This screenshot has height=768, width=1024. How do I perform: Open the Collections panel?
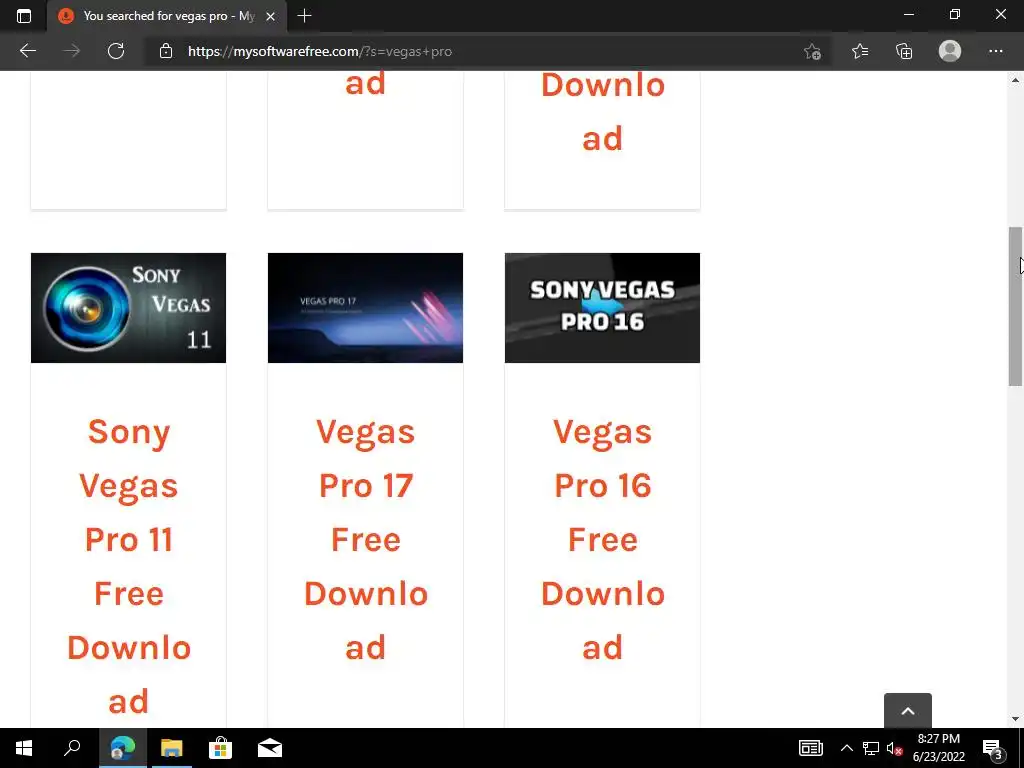904,51
